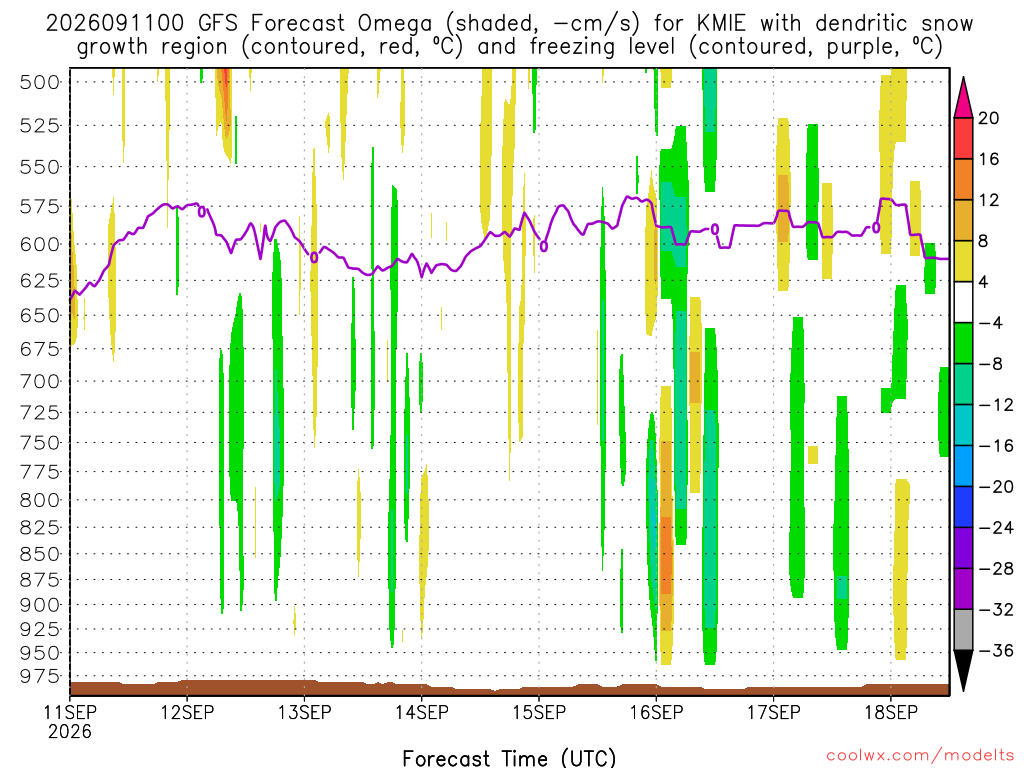Click the purple swatch between -28 and -32
Screen dimensions: 1024x768
(x=963, y=589)
